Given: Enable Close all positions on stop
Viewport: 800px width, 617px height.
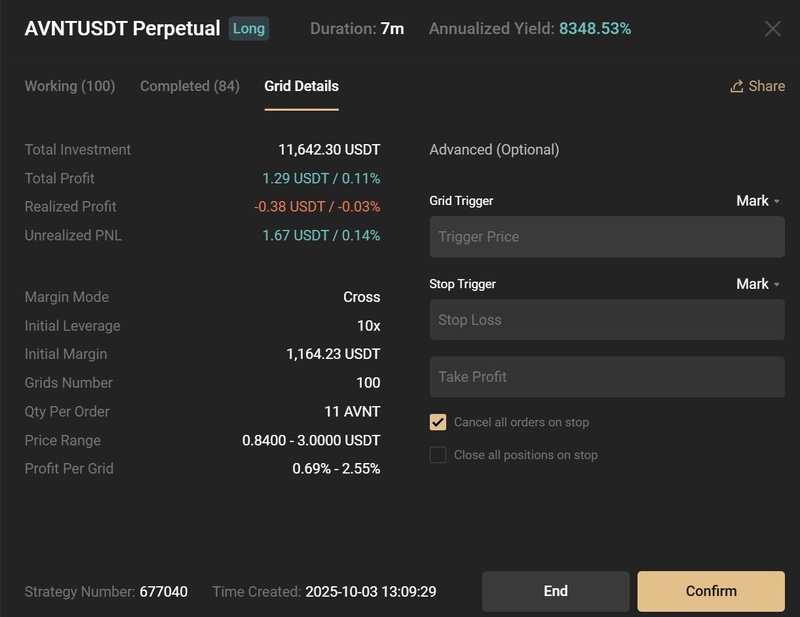Looking at the screenshot, I should tap(438, 455).
